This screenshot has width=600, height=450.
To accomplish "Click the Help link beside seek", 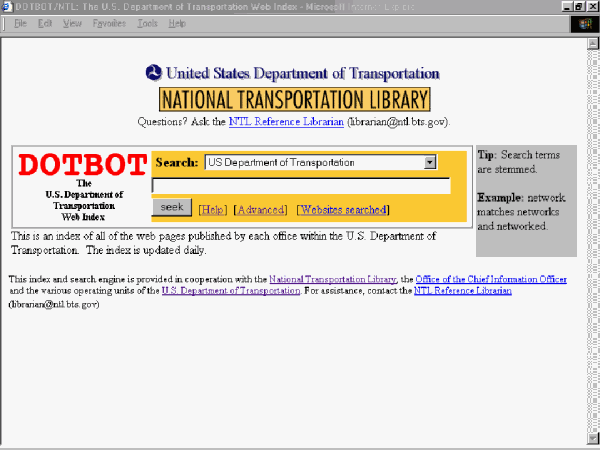I will (x=211, y=209).
